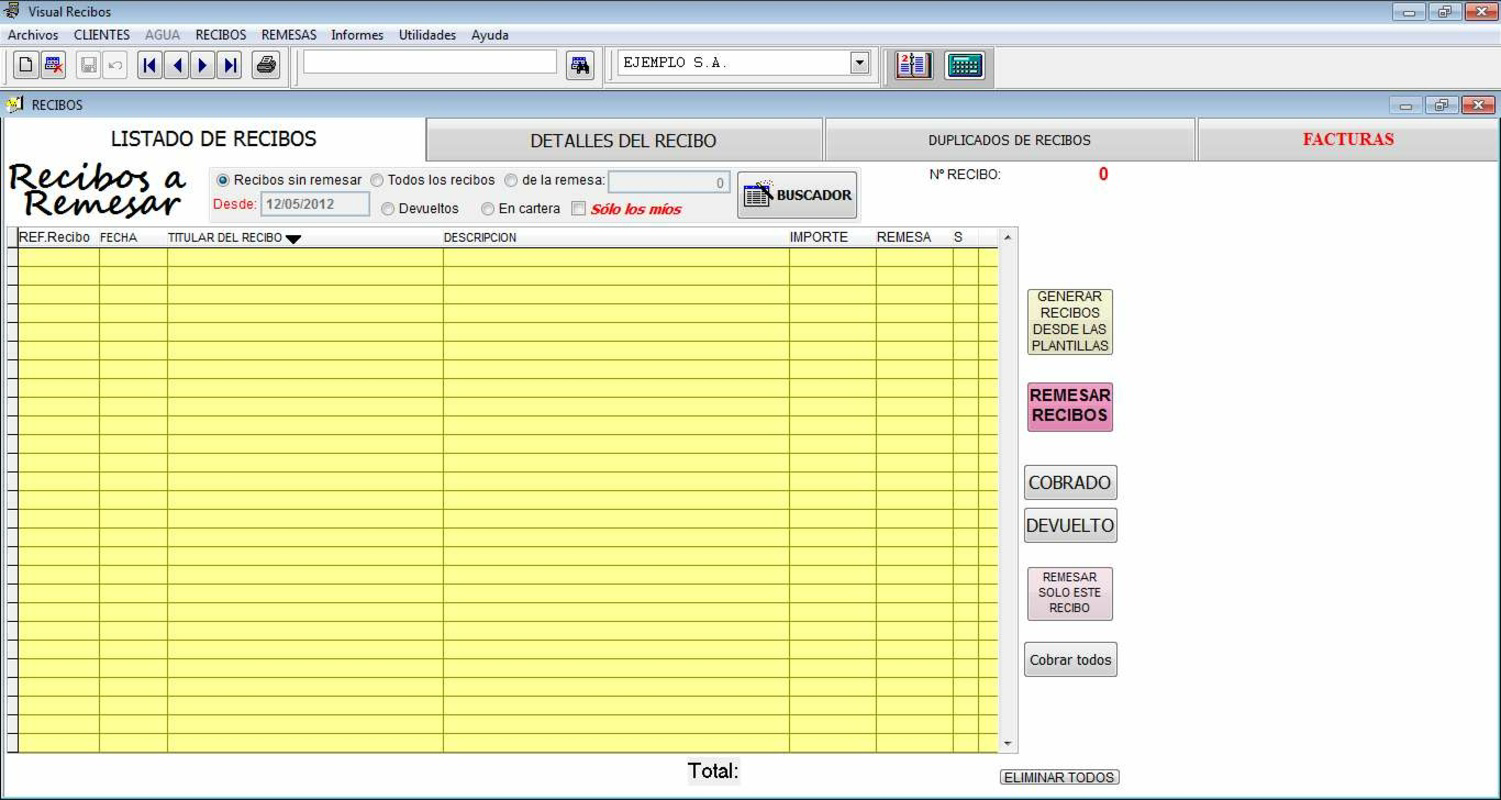Choose the 'de la remesa' radio option
The image size is (1501, 800).
(x=511, y=181)
